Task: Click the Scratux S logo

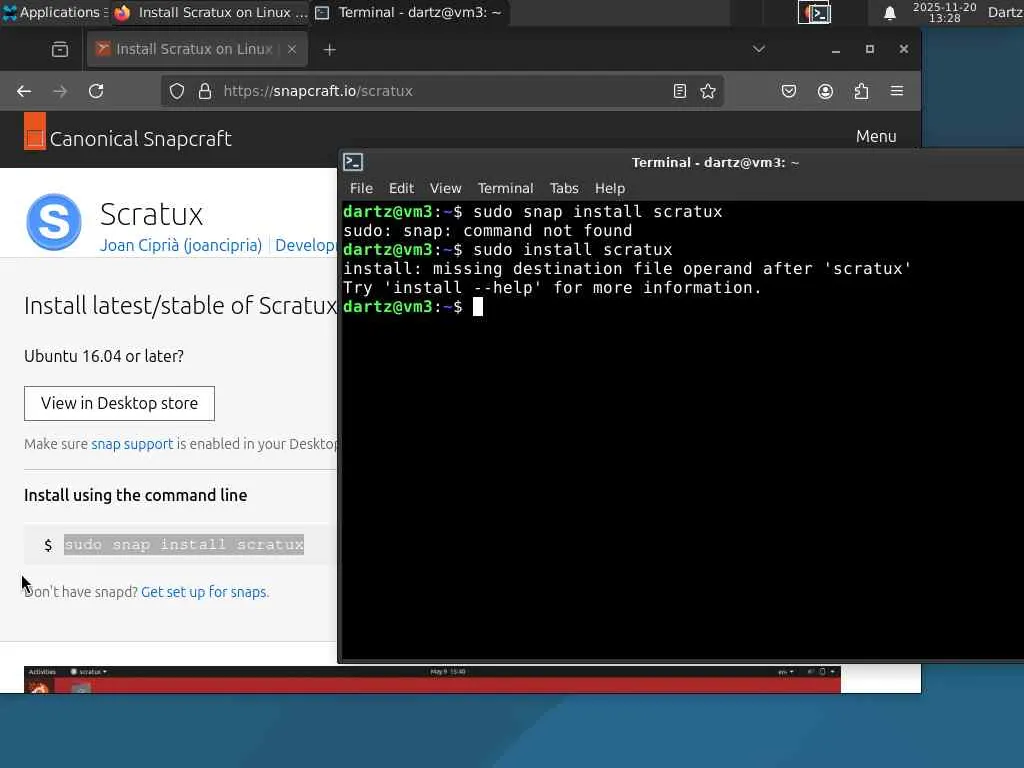Action: coord(54,222)
